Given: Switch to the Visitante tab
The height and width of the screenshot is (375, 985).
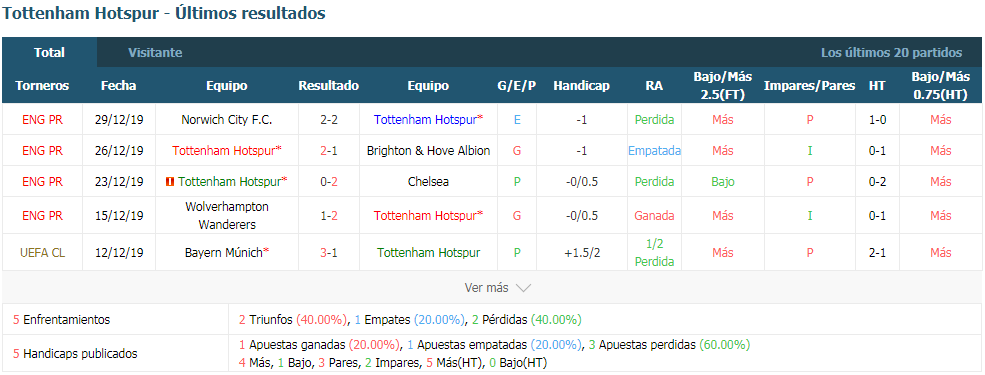Looking at the screenshot, I should (155, 53).
